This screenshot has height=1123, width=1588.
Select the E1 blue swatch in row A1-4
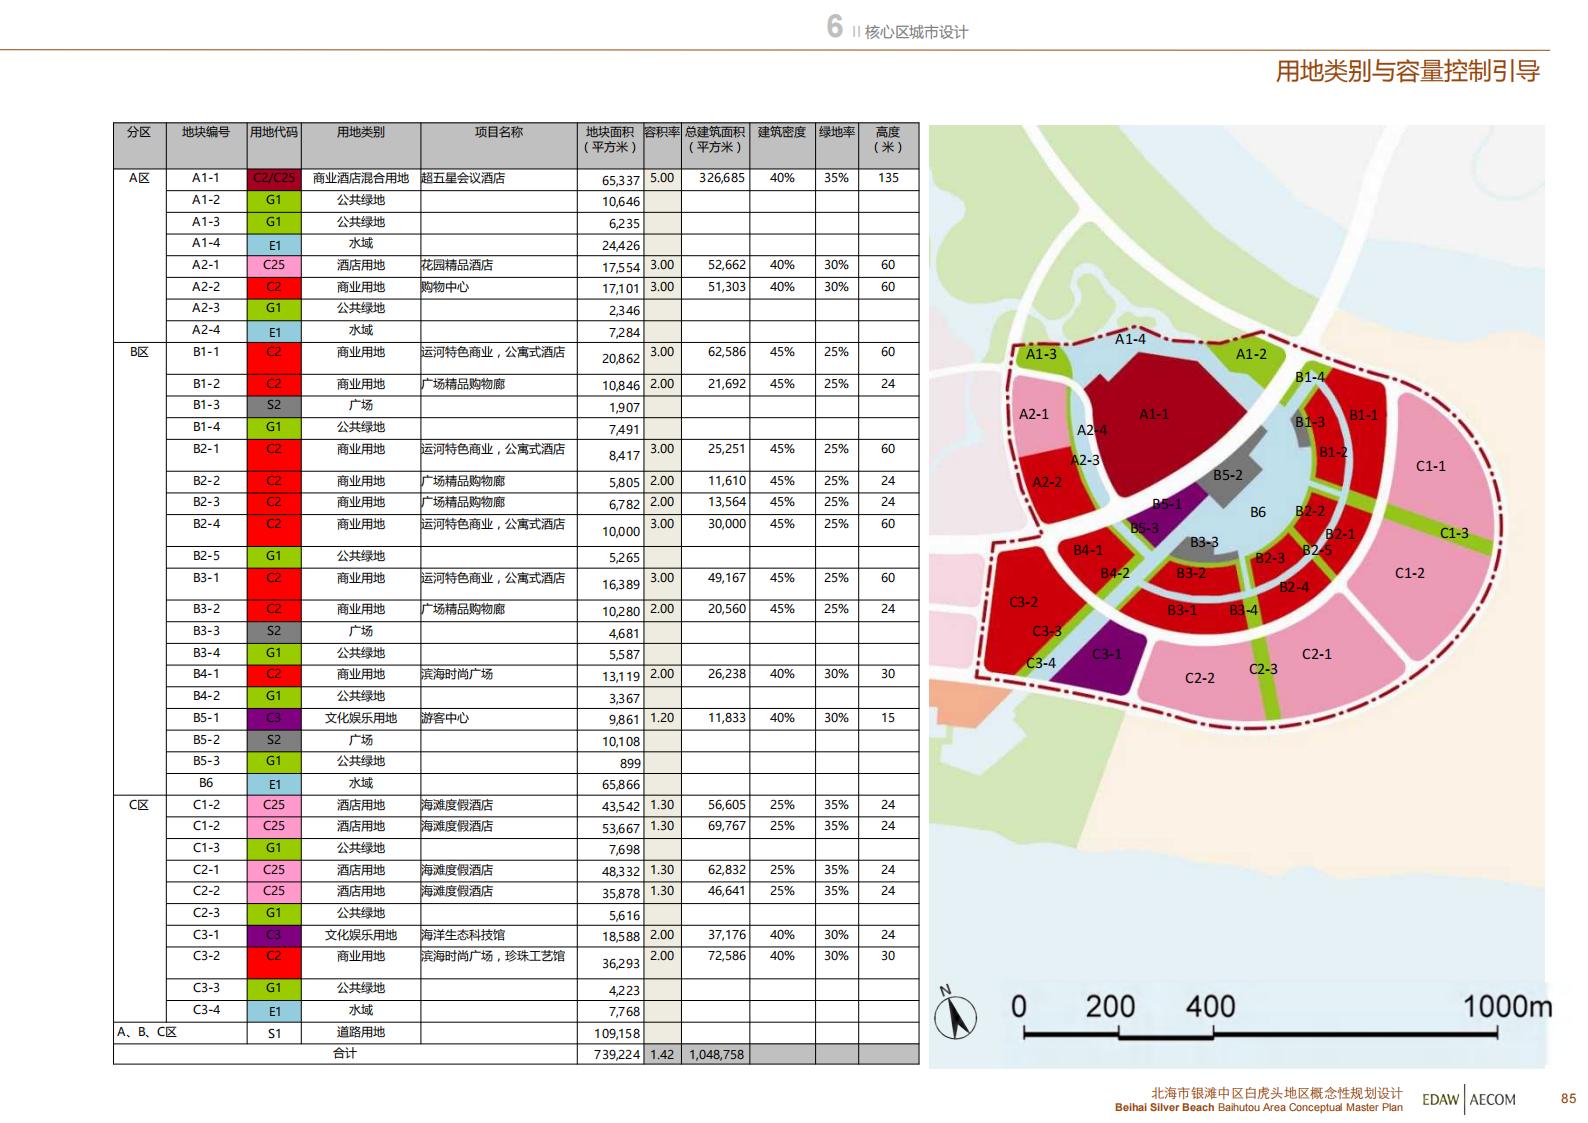click(x=274, y=244)
